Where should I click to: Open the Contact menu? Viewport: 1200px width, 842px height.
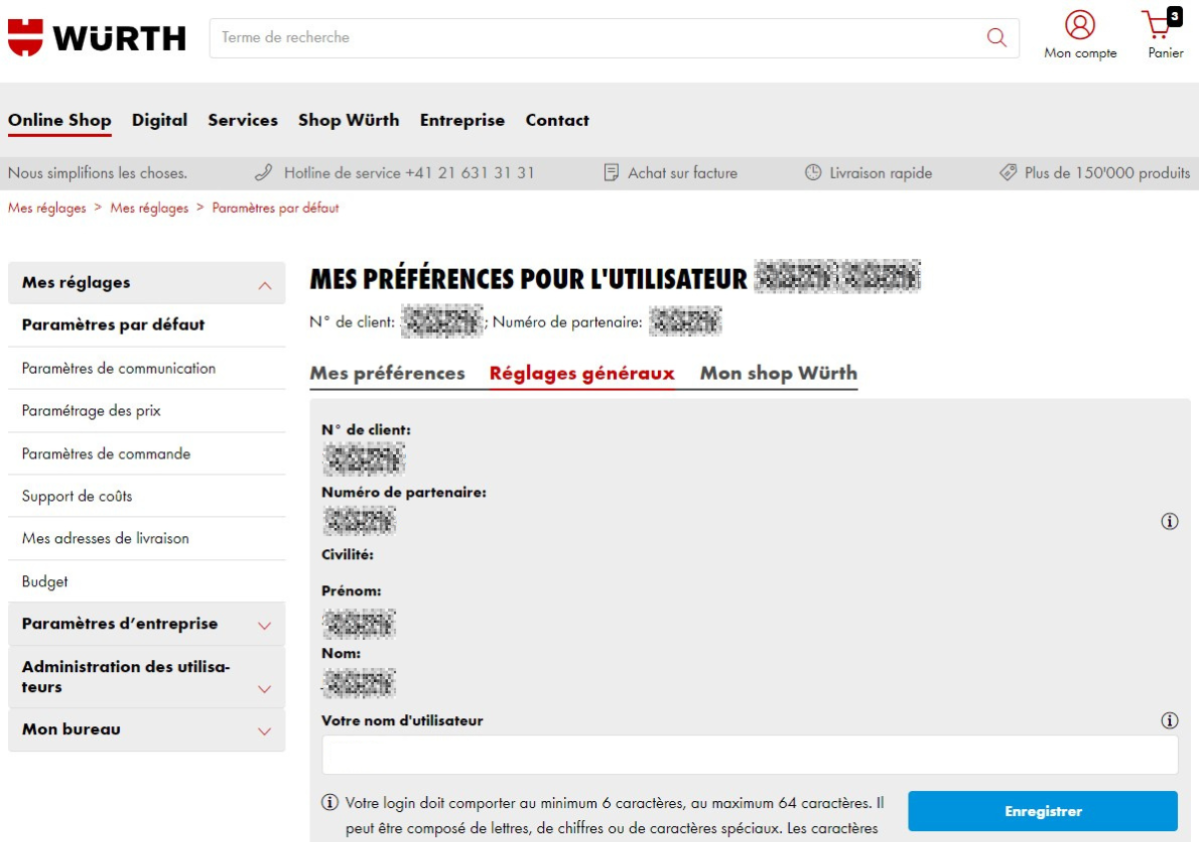(x=557, y=120)
